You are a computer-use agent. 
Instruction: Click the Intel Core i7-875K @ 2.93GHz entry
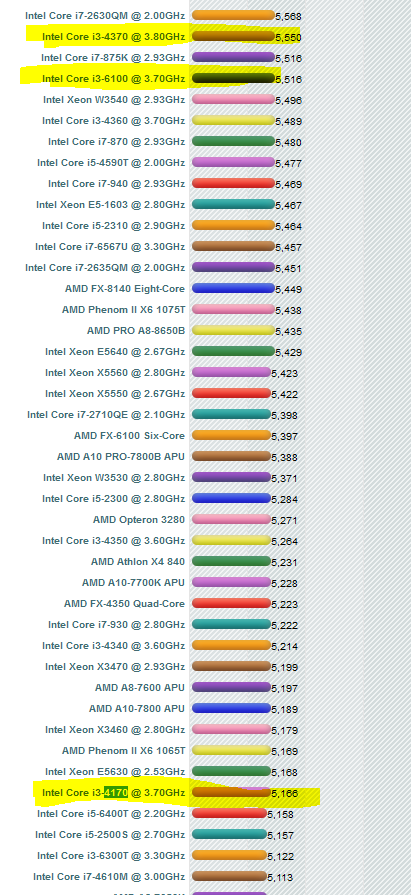[113, 58]
